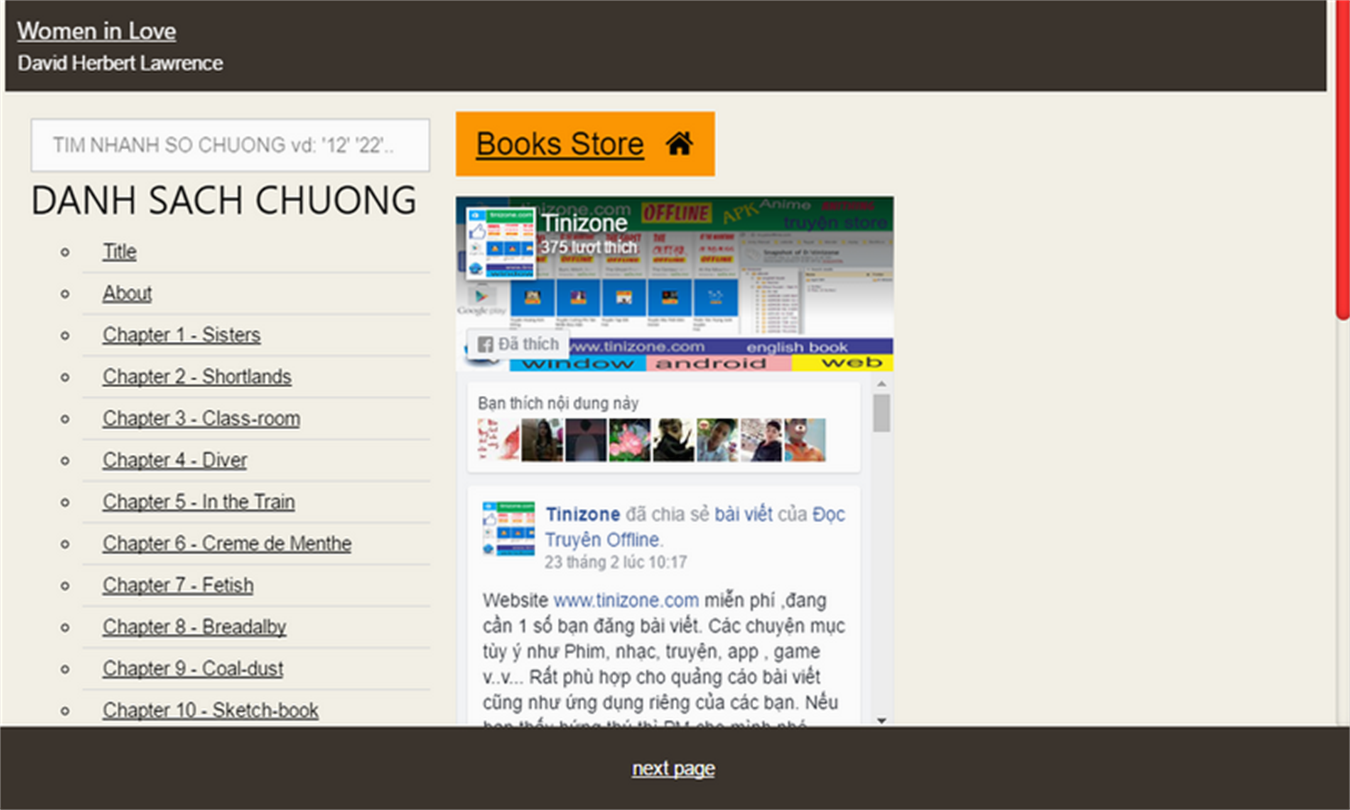The height and width of the screenshot is (810, 1350).
Task: Open Chapter 2 - Shortlands
Action: pos(197,377)
